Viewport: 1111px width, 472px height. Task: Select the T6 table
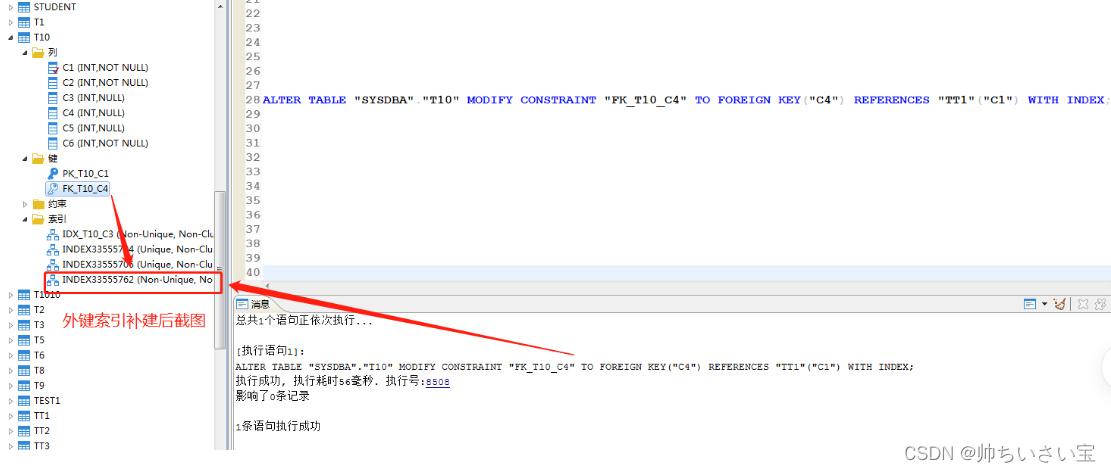(x=39, y=355)
